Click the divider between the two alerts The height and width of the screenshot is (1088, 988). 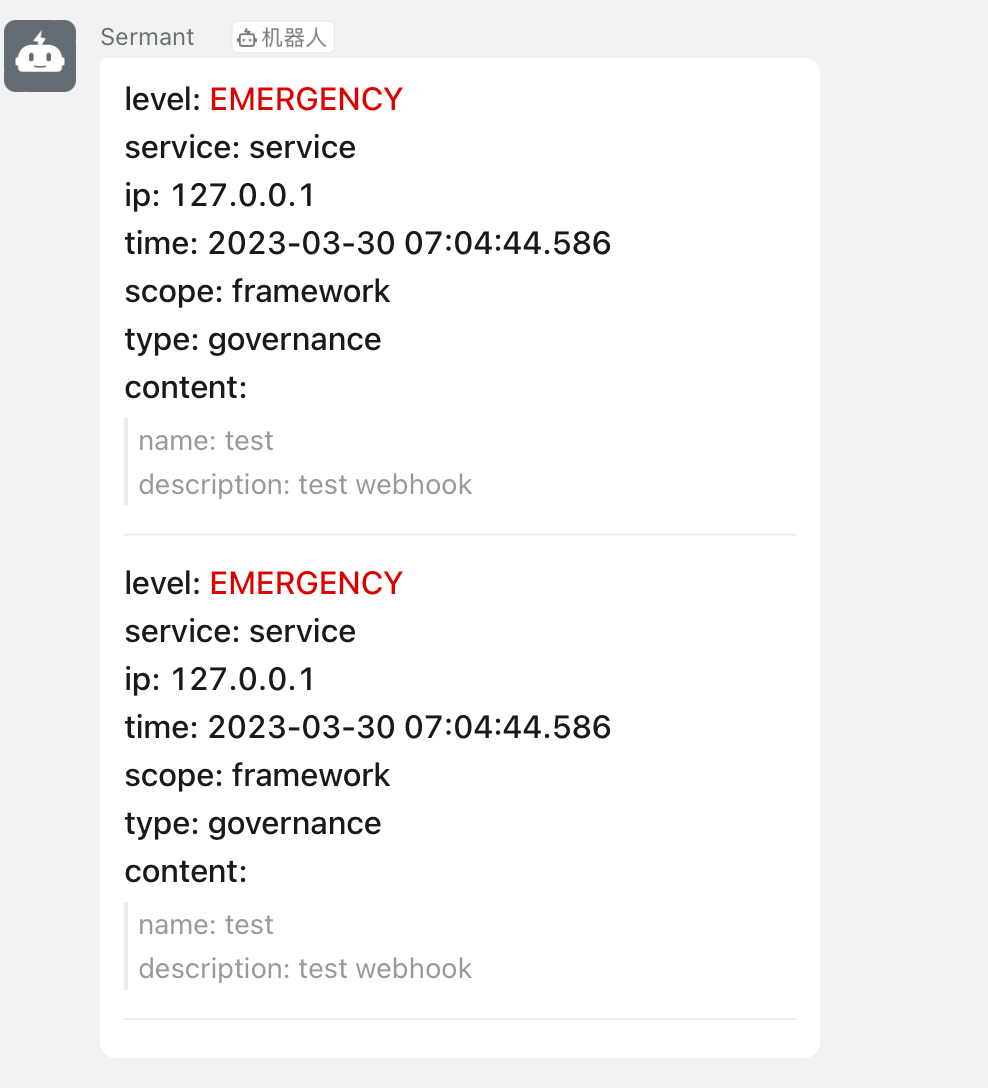pos(459,535)
